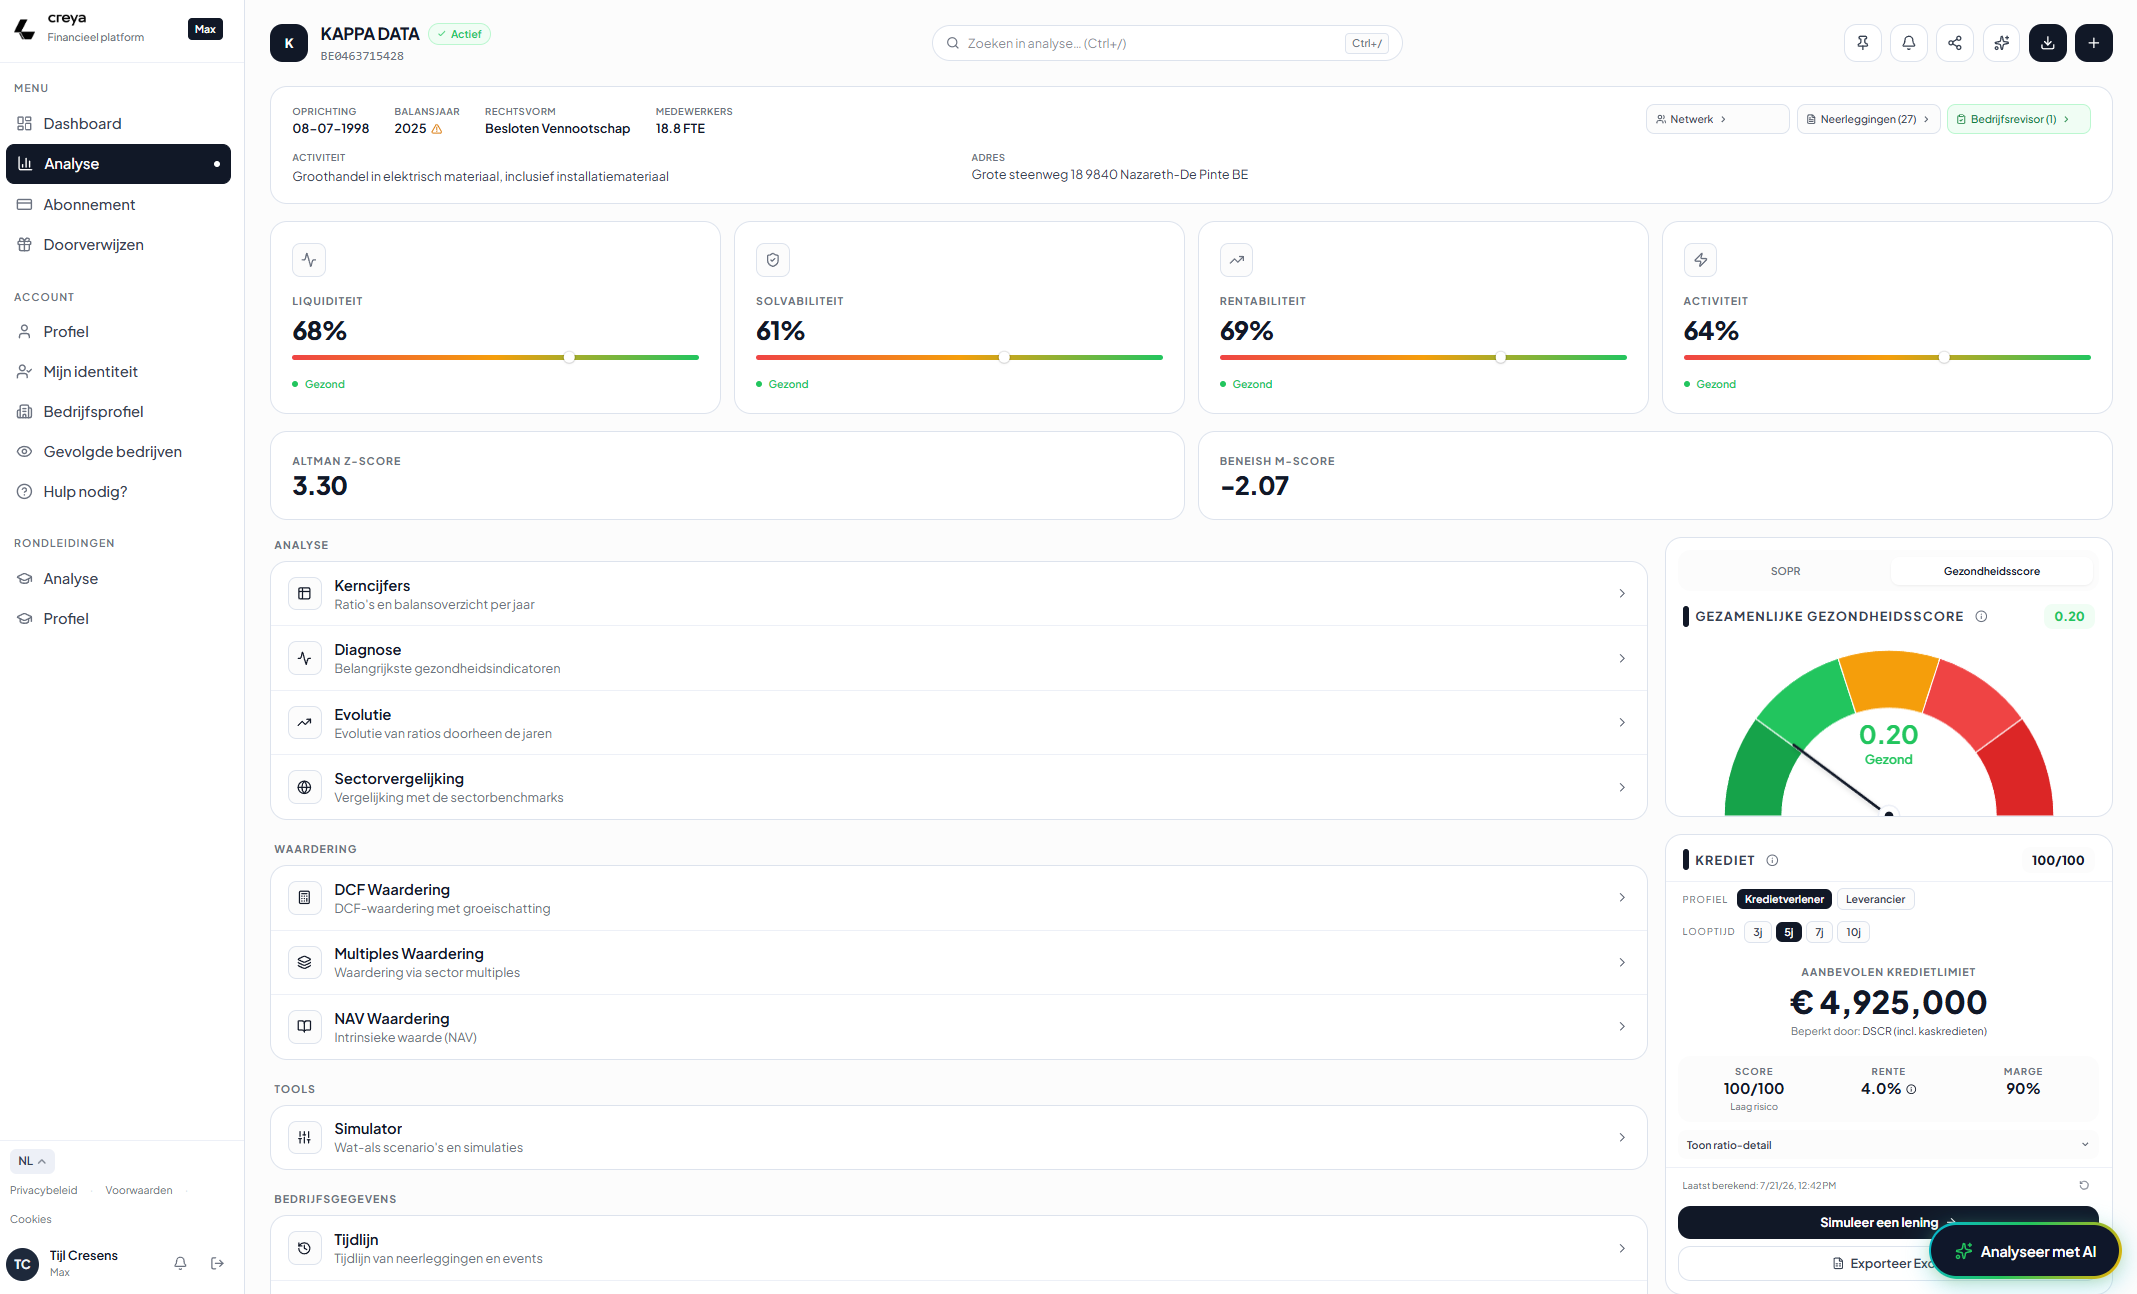Screen dimensions: 2137x1294
Task: Open Mijn identiteit in the sidebar
Action: coord(118,371)
